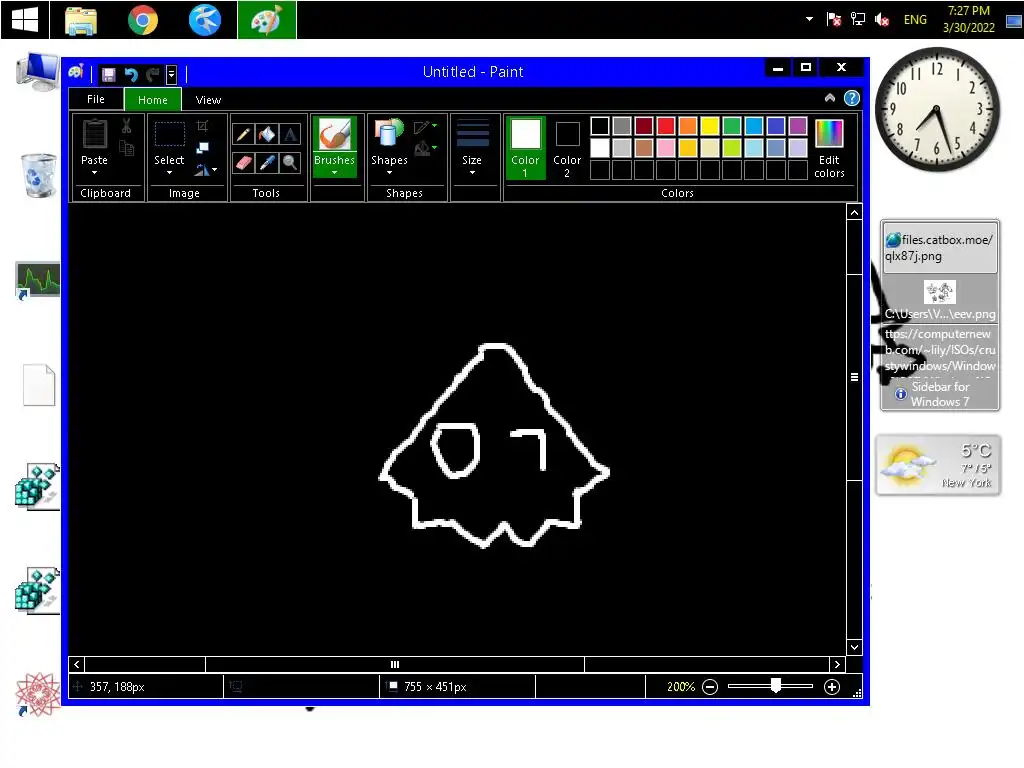Click the zoom in plus button

(x=831, y=687)
